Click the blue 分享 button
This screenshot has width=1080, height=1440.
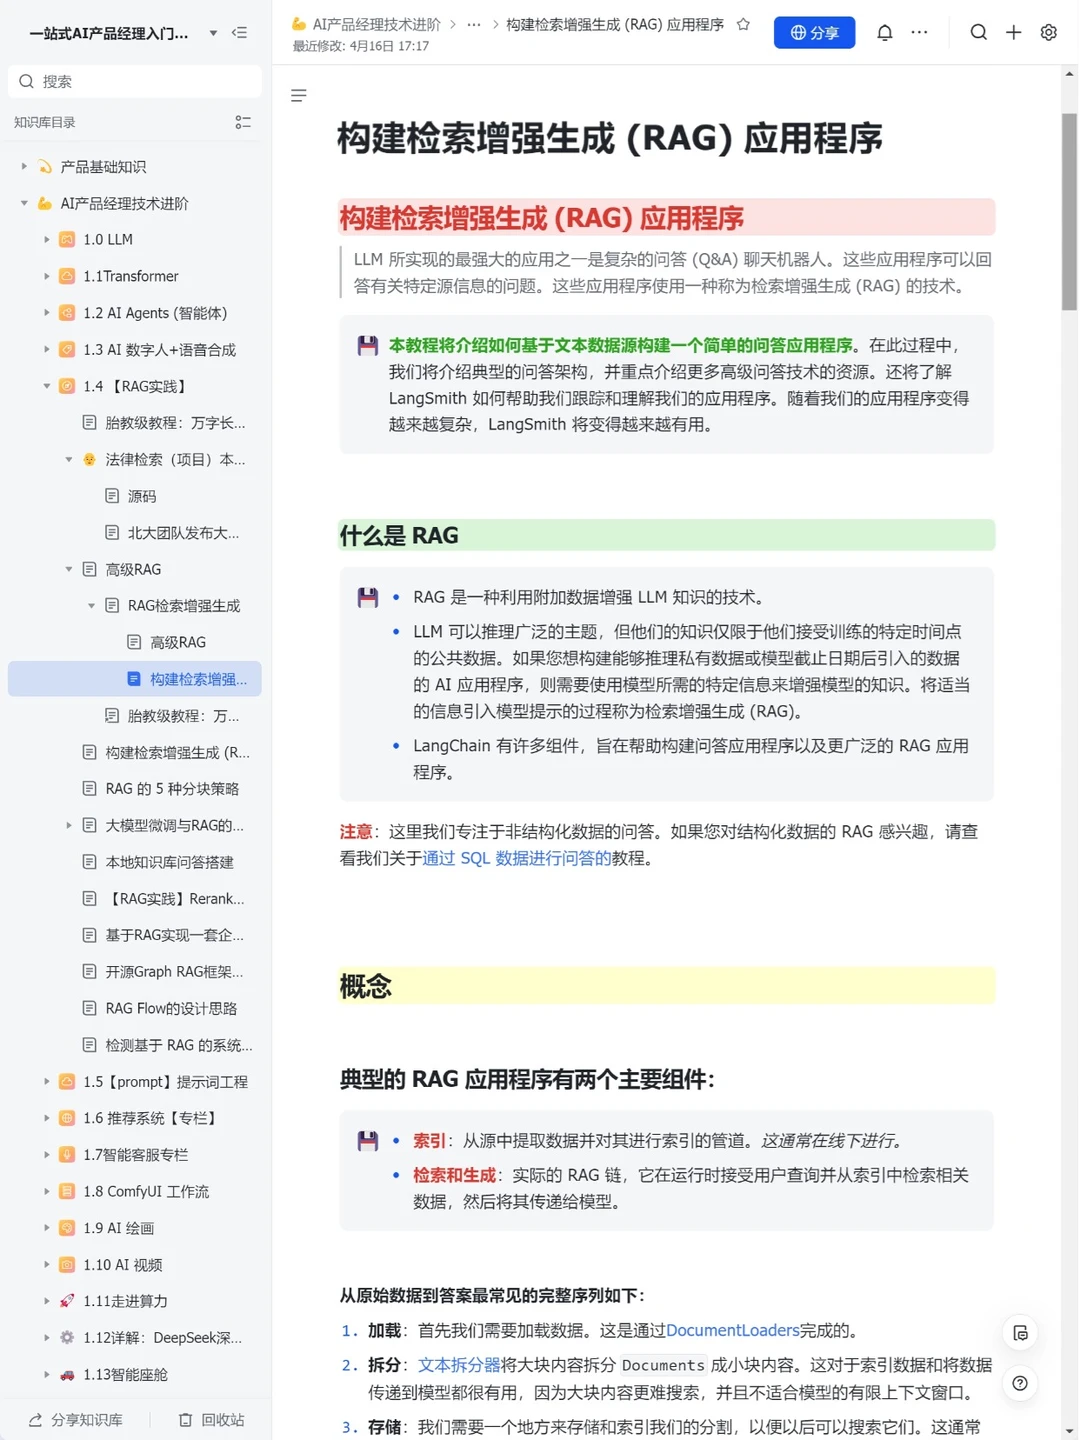[x=814, y=33]
